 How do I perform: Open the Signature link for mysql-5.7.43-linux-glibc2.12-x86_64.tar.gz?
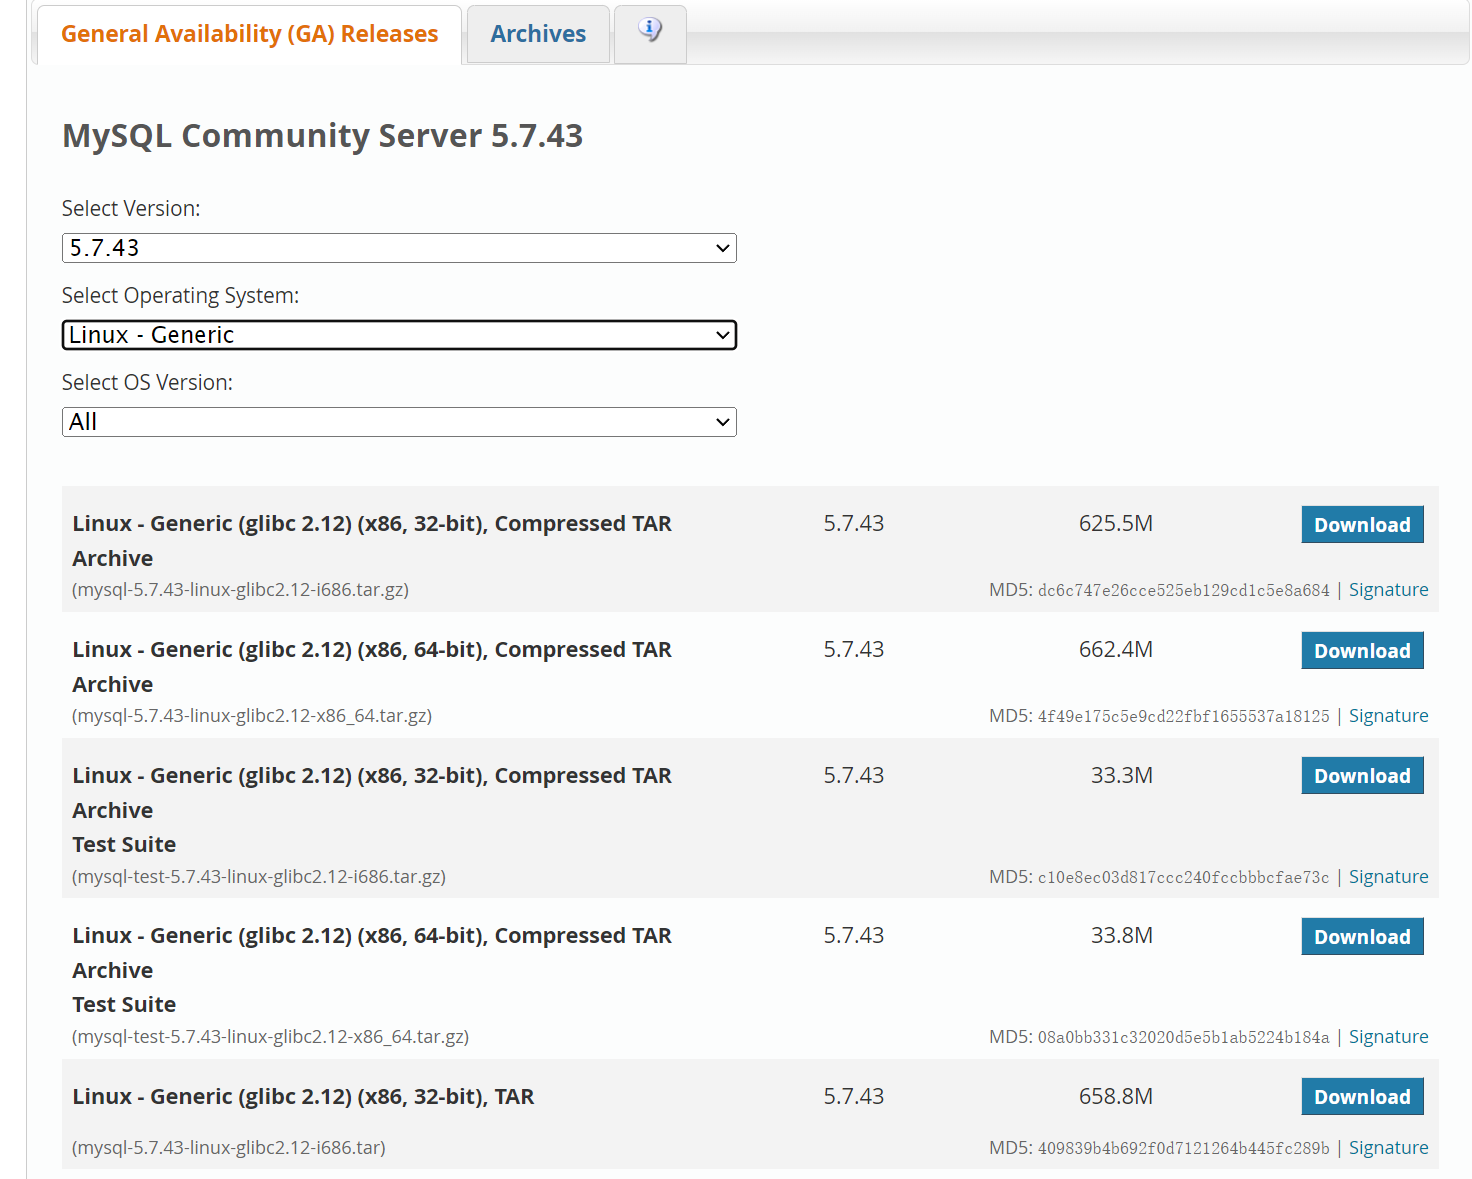click(x=1388, y=716)
